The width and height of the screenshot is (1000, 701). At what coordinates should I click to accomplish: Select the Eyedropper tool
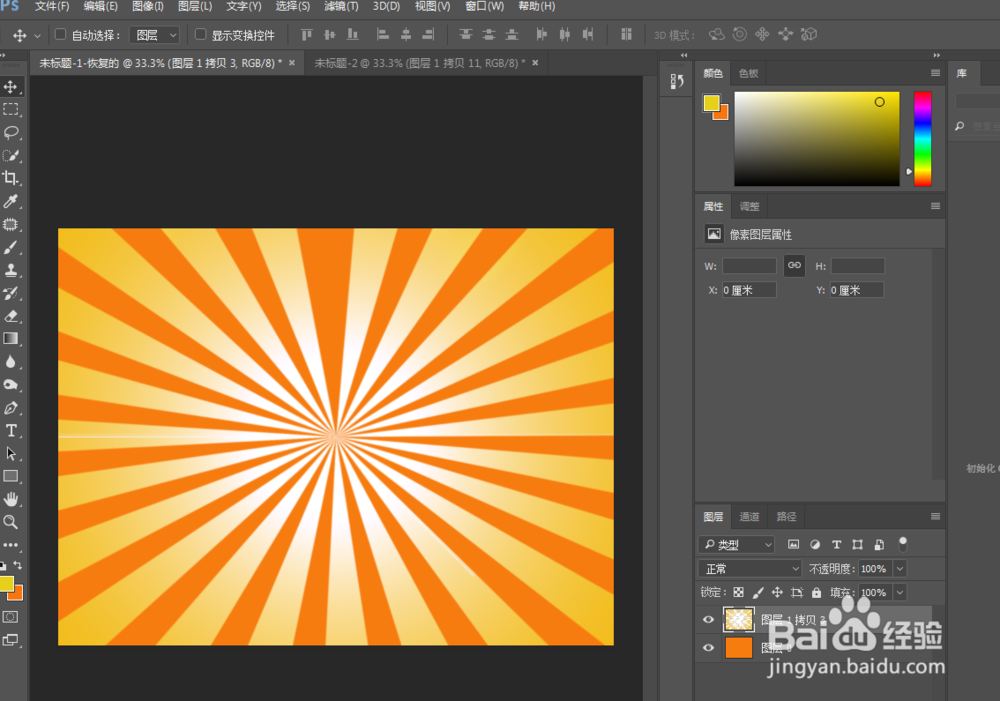click(x=11, y=201)
